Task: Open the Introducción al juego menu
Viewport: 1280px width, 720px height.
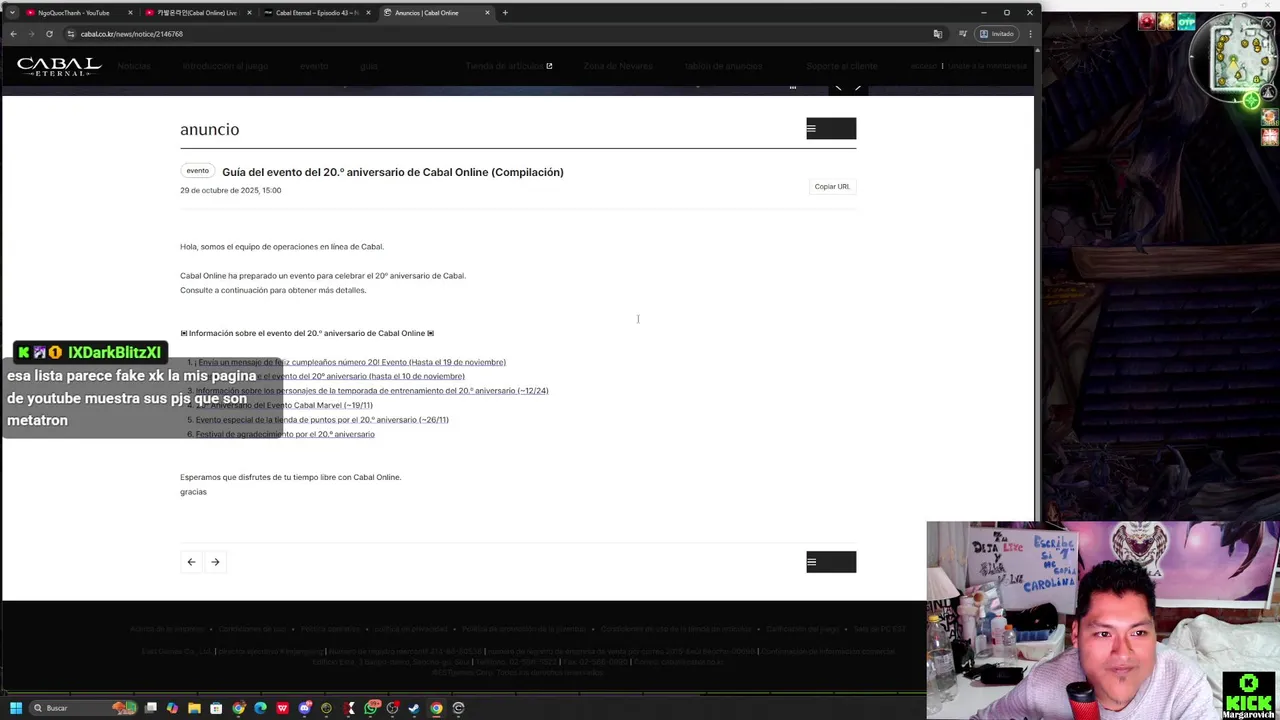Action: click(x=225, y=66)
